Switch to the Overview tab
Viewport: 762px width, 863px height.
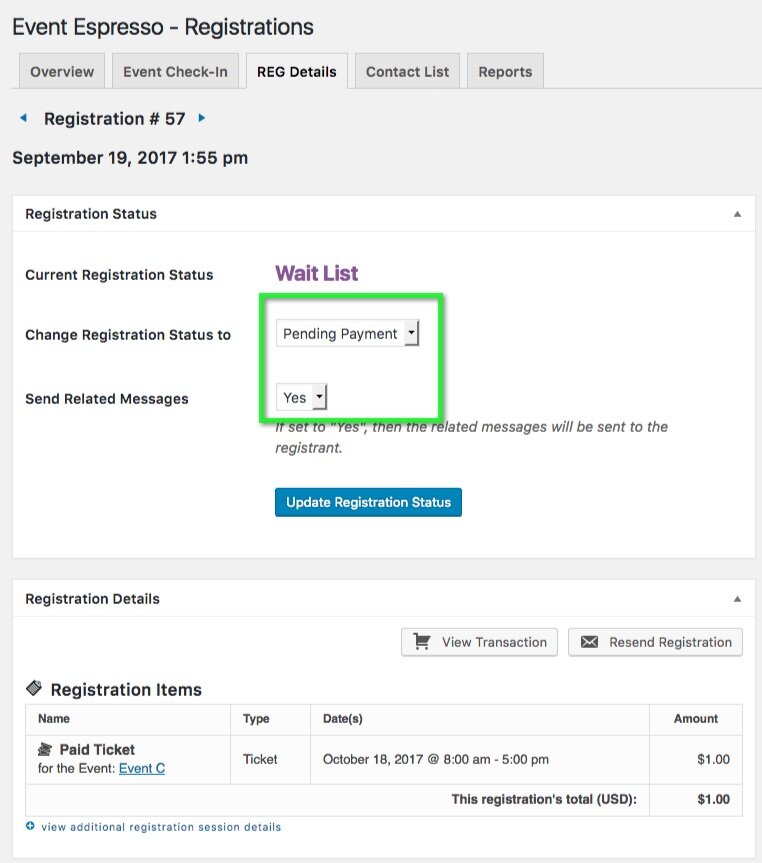(62, 72)
